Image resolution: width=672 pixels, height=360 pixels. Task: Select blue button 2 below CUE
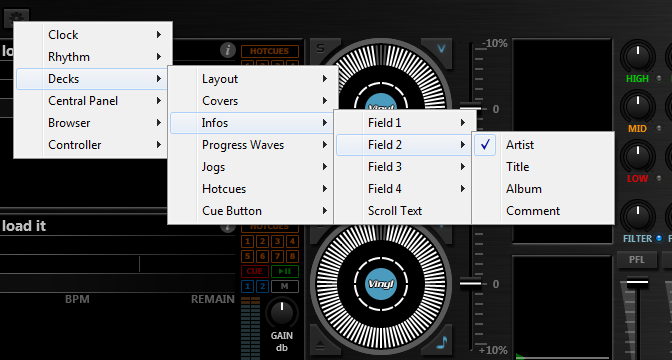262,286
